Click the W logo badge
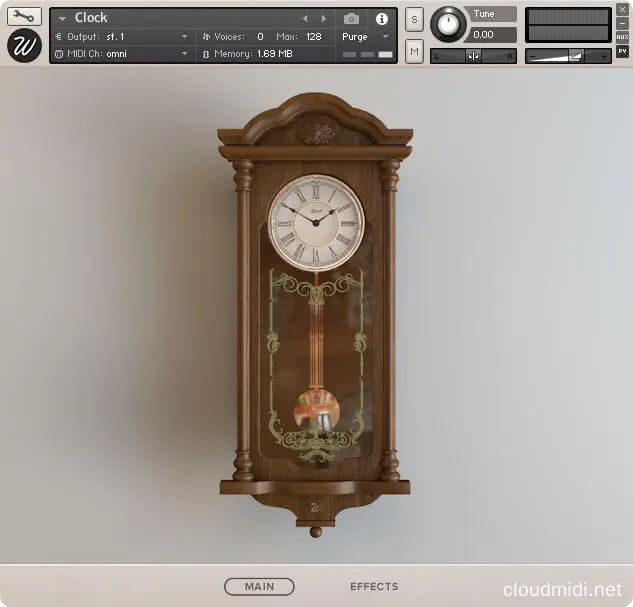633x607 pixels. coord(24,46)
